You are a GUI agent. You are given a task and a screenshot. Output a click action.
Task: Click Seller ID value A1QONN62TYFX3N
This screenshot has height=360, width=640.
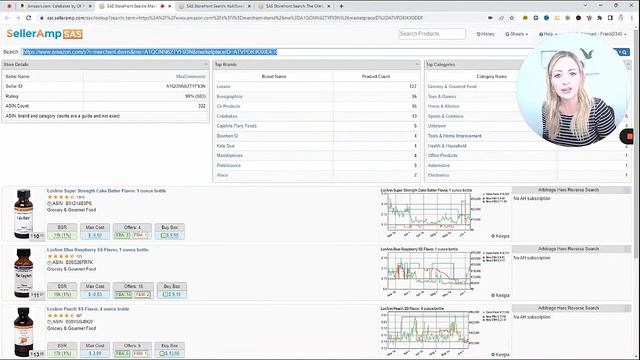[x=186, y=87]
